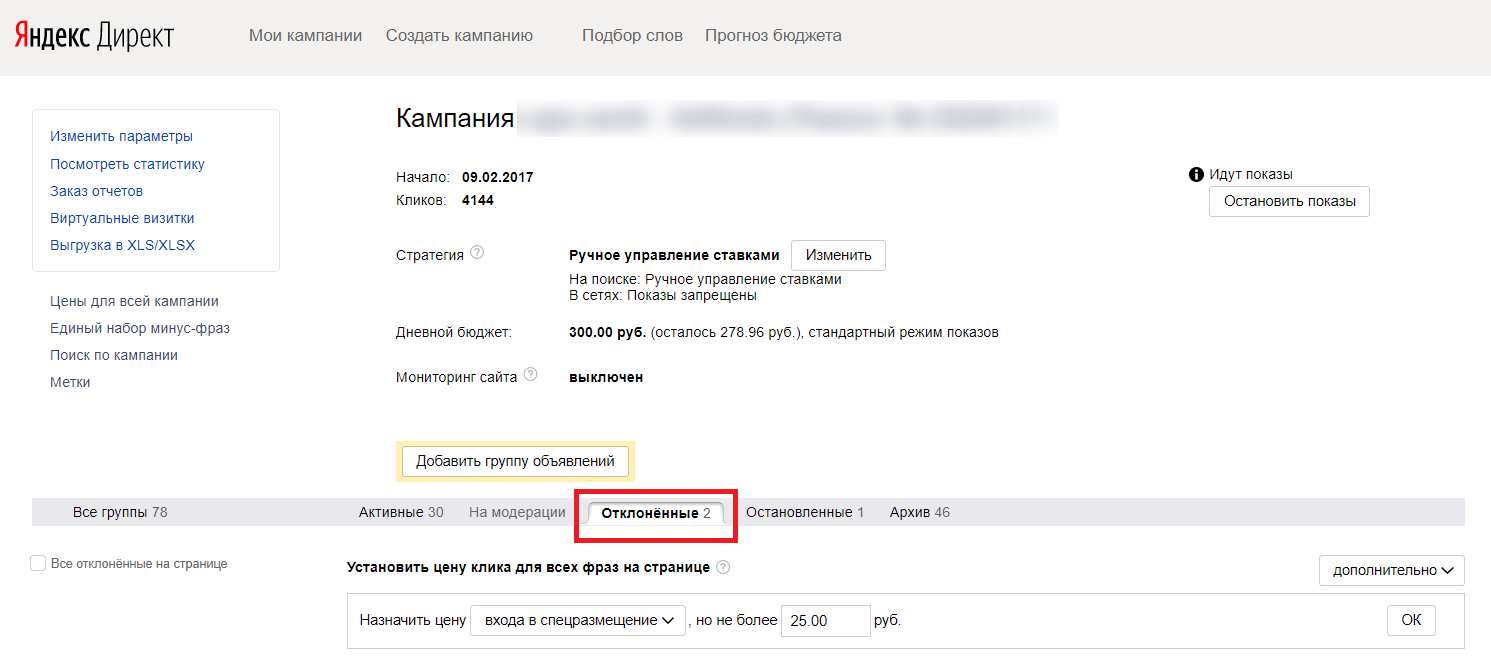Open the Архив 46 tab
Viewport: 1491px width, 661px height.
pyautogui.click(x=919, y=512)
